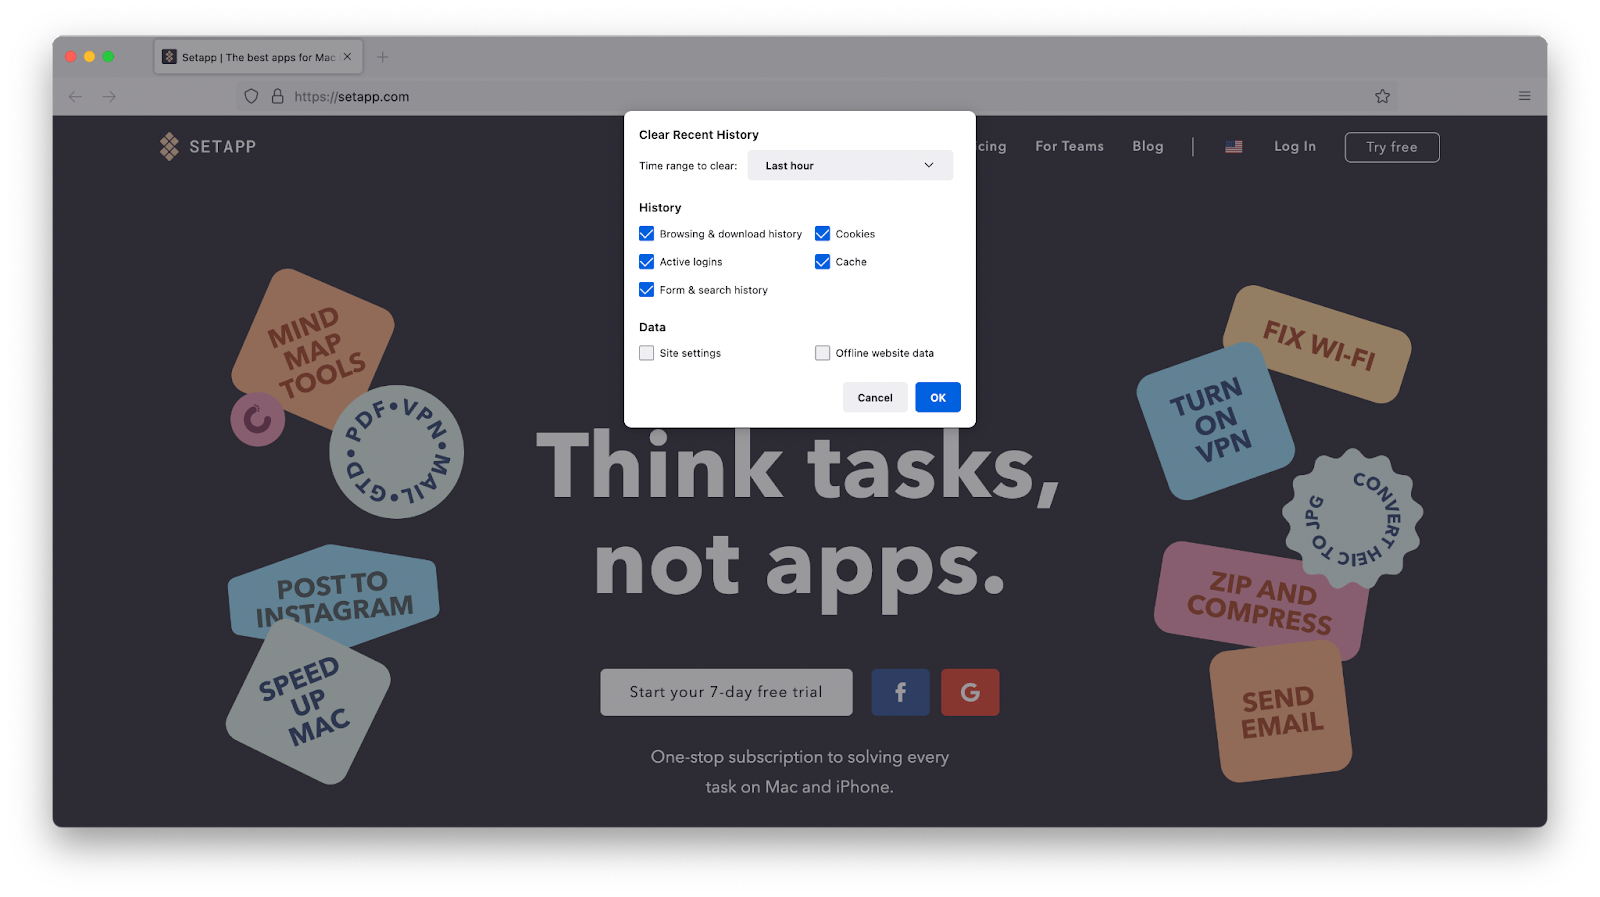Screen dimensions: 1600x897
Task: Click the Speed Up Mac sticker
Action: coord(307,703)
